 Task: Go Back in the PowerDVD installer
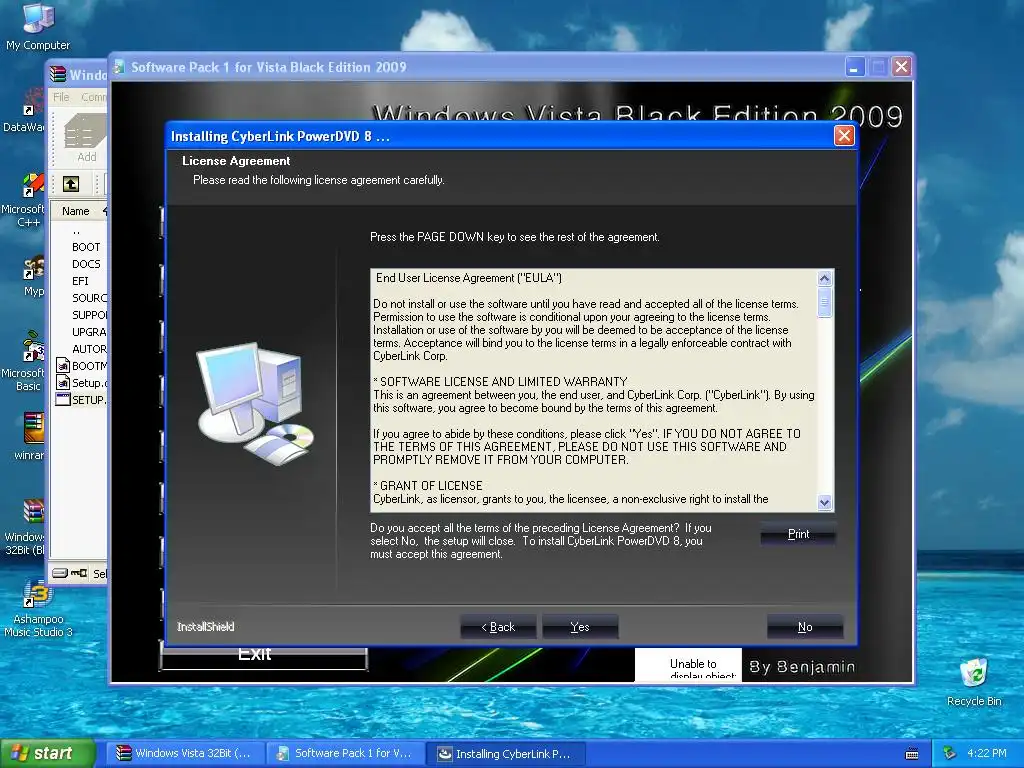point(498,627)
